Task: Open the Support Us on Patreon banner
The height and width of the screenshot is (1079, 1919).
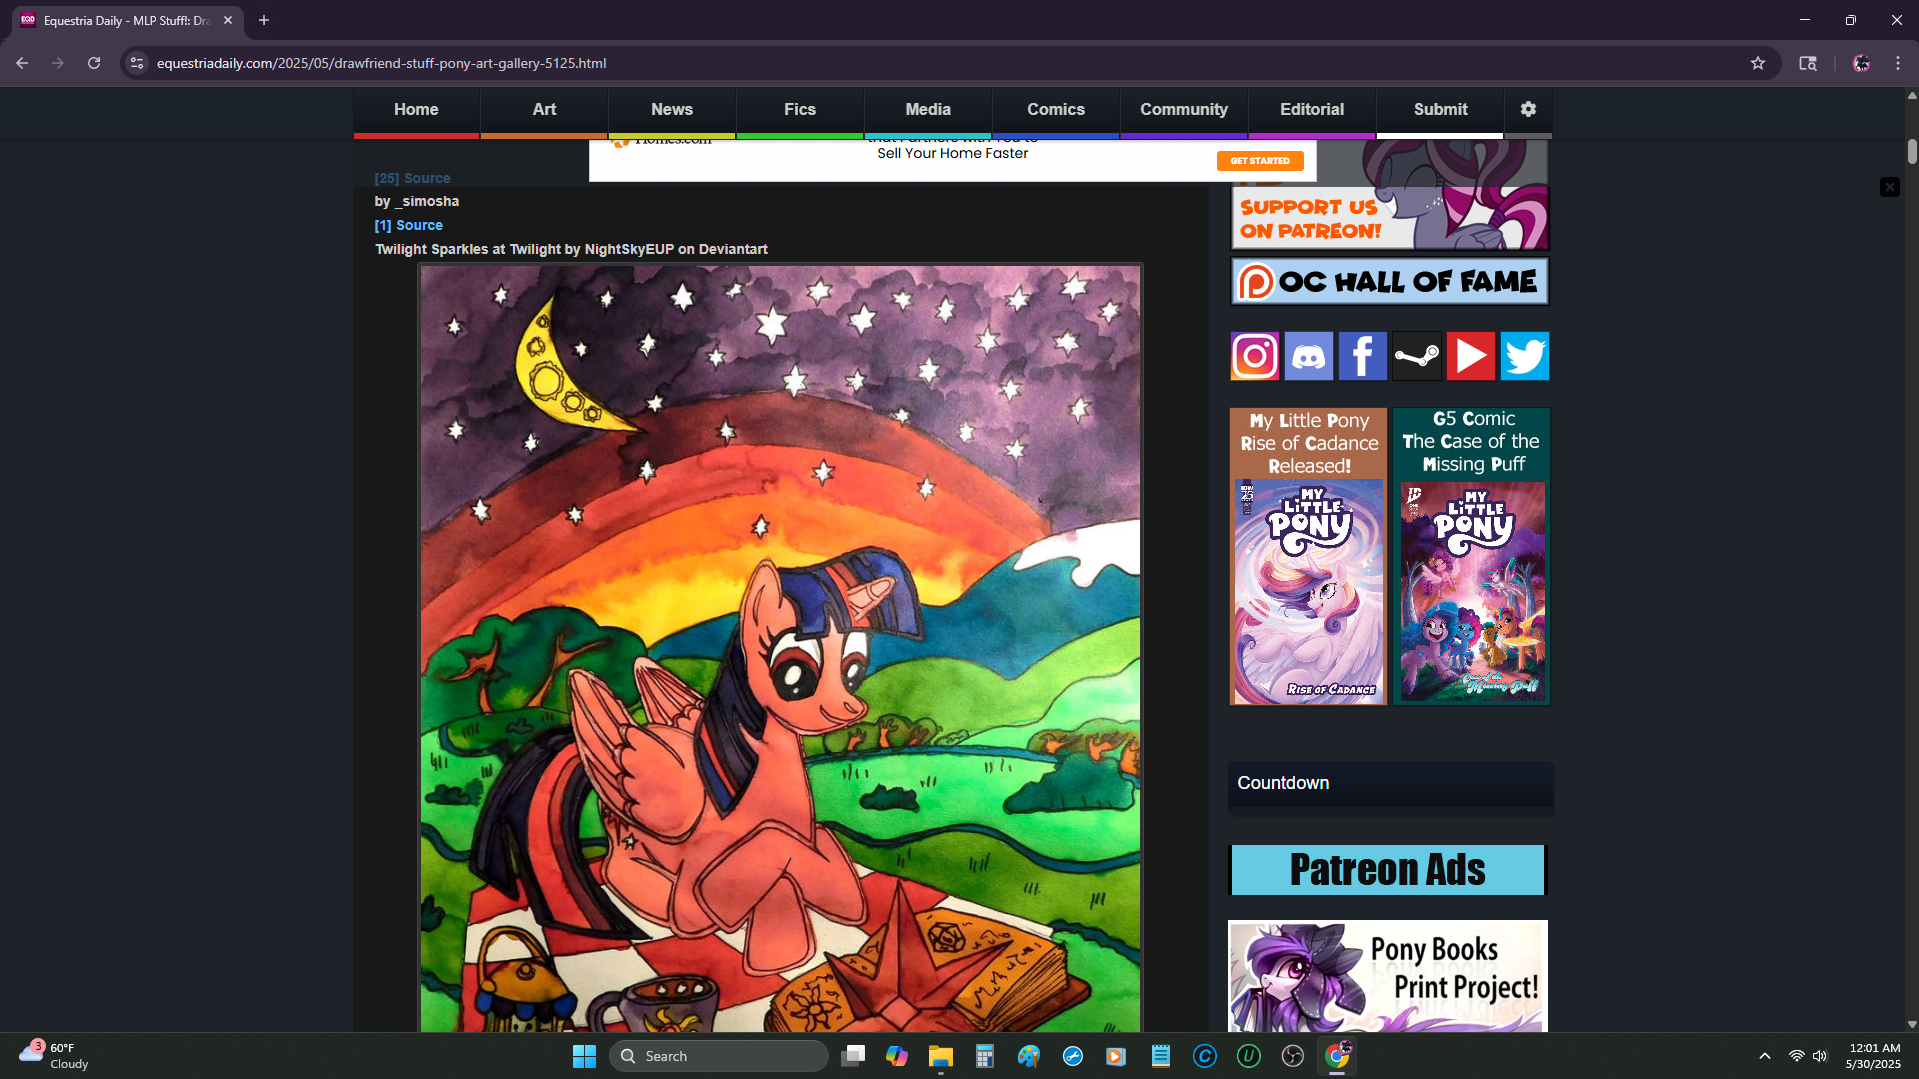Action: point(1390,195)
